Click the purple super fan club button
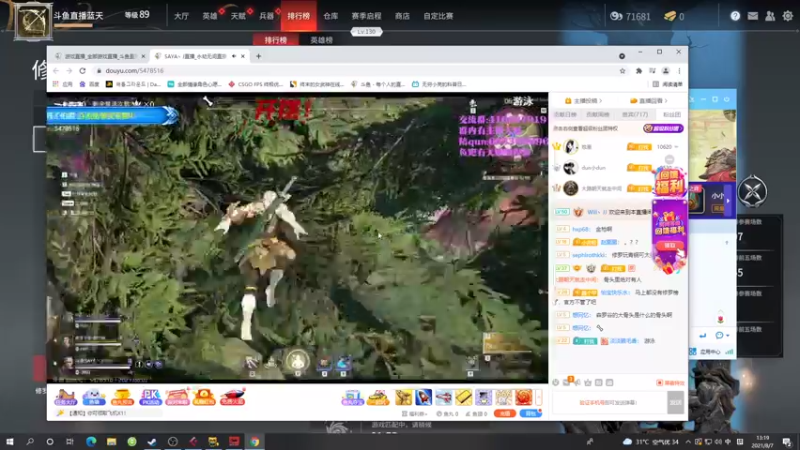The image size is (800, 450). point(663,129)
